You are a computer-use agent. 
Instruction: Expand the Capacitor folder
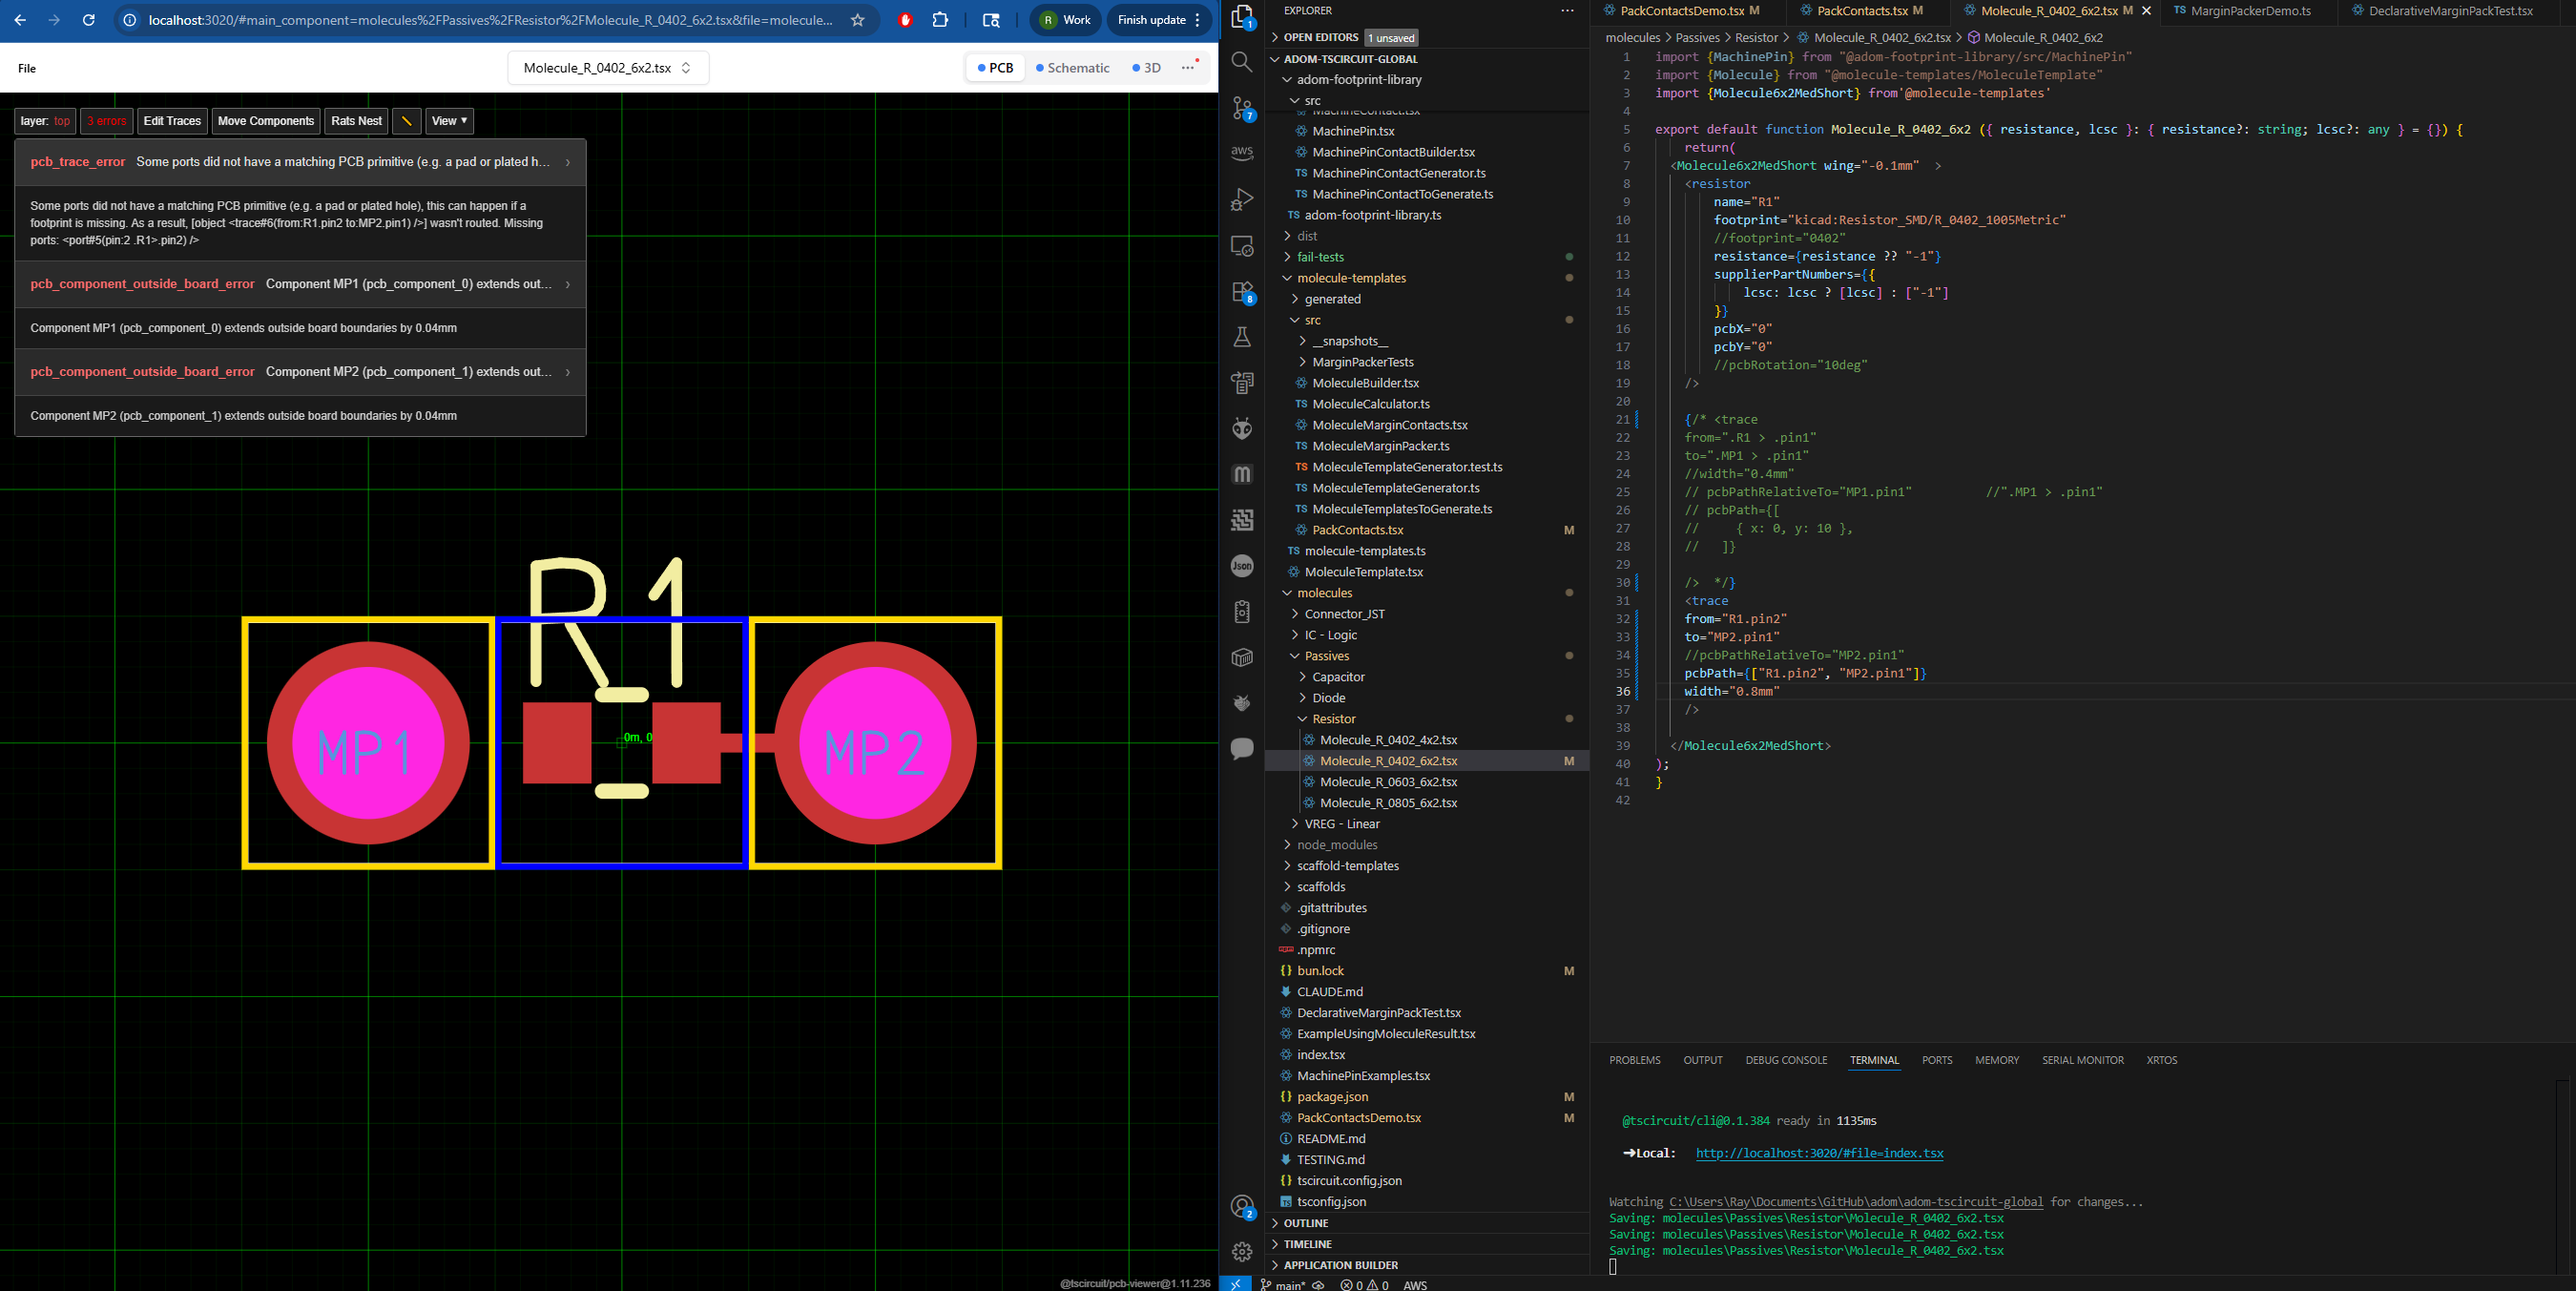pyautogui.click(x=1338, y=677)
